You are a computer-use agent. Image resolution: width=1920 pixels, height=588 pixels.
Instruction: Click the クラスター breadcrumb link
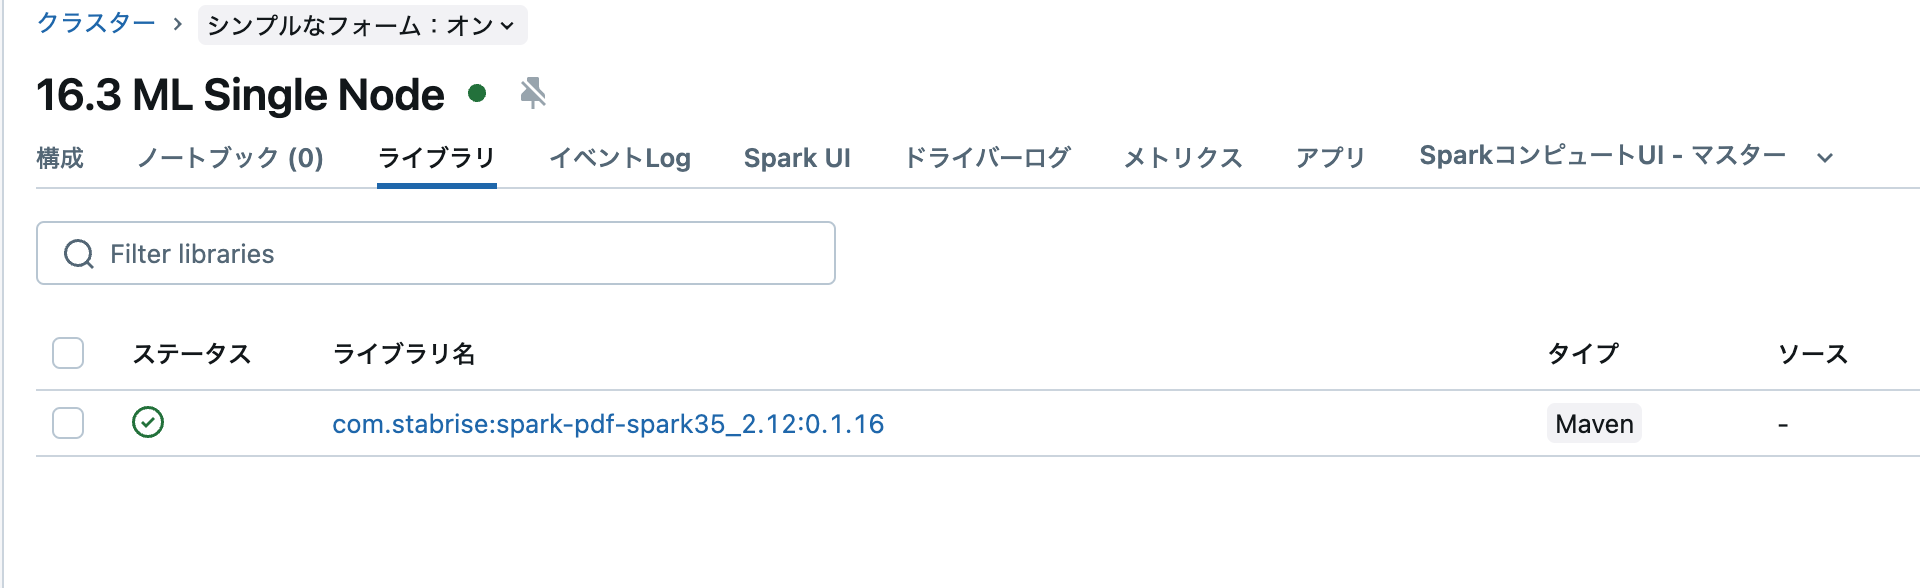point(95,25)
